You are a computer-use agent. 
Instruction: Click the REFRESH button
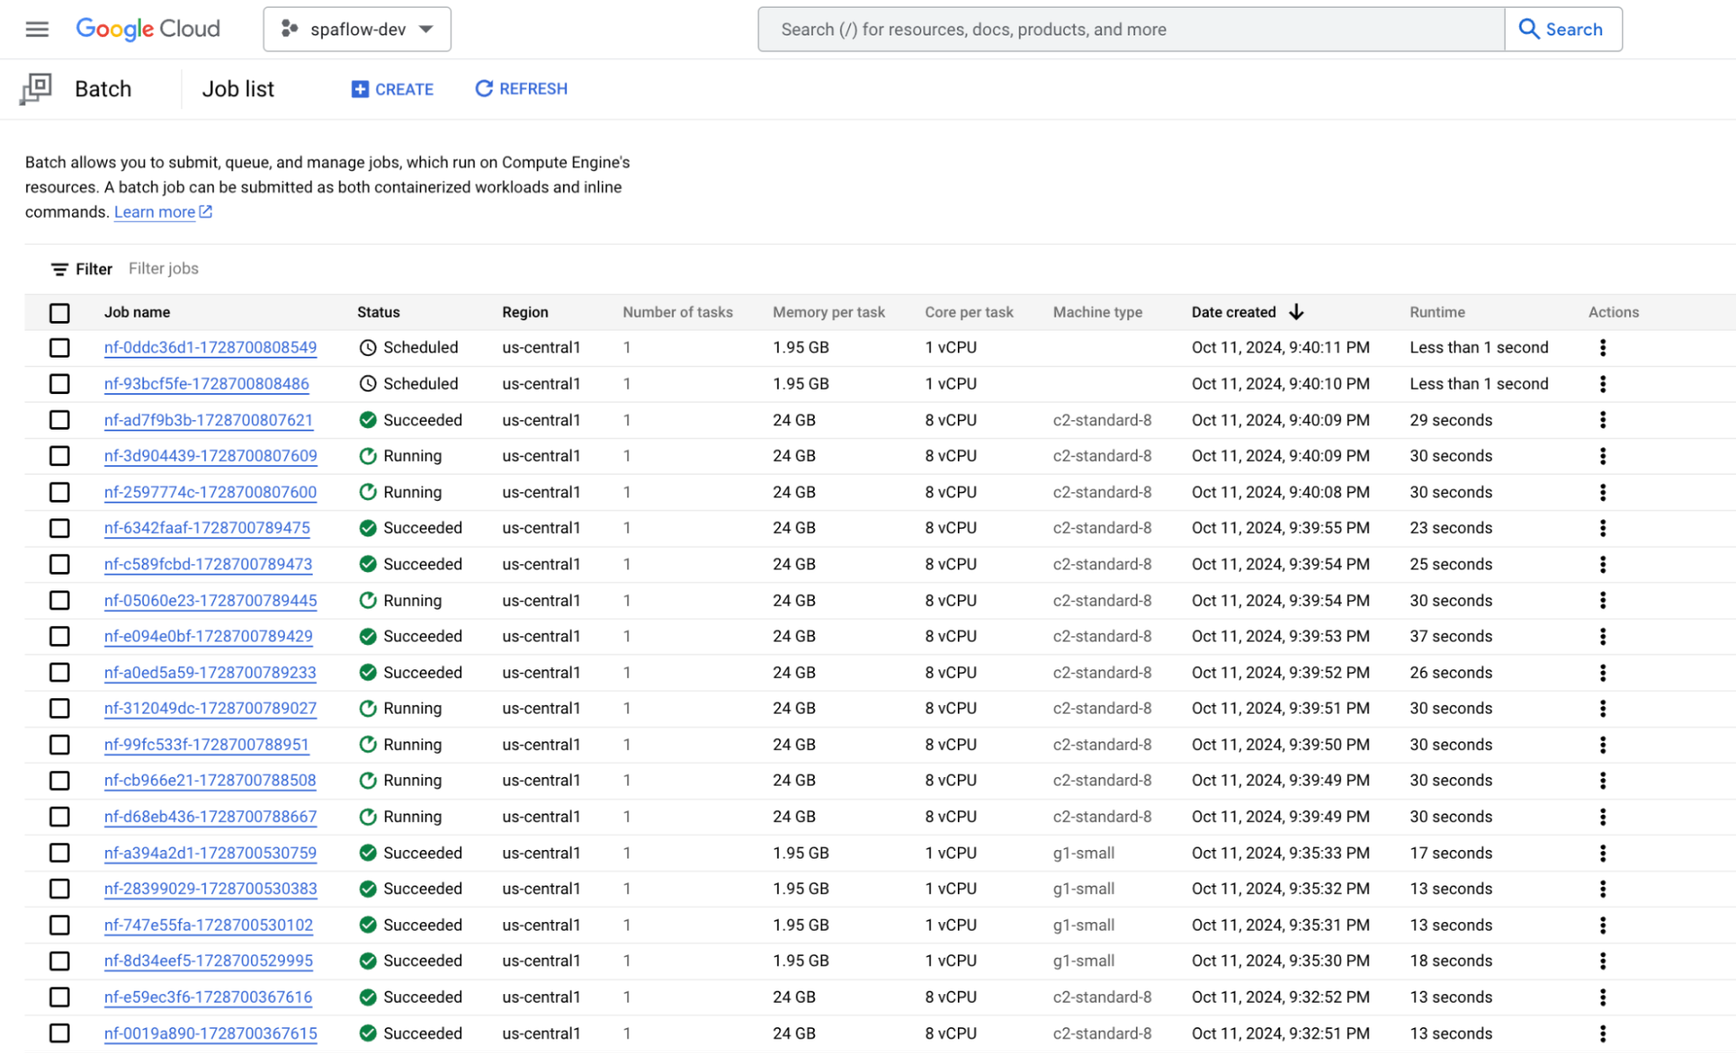click(521, 89)
